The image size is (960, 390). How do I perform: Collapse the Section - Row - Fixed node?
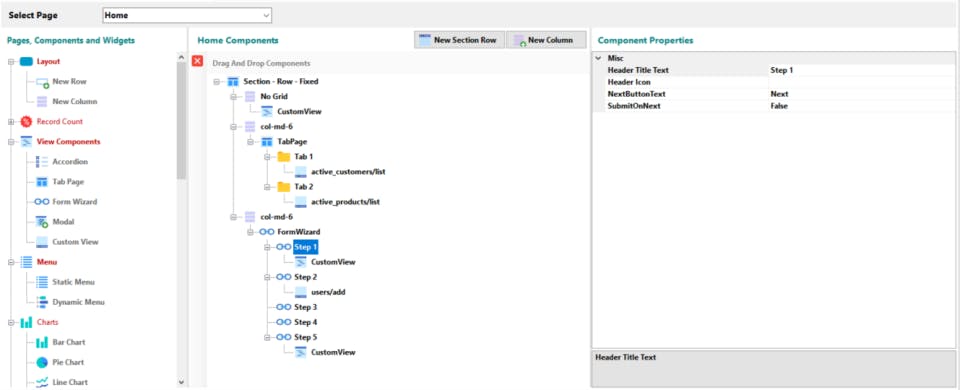point(217,81)
